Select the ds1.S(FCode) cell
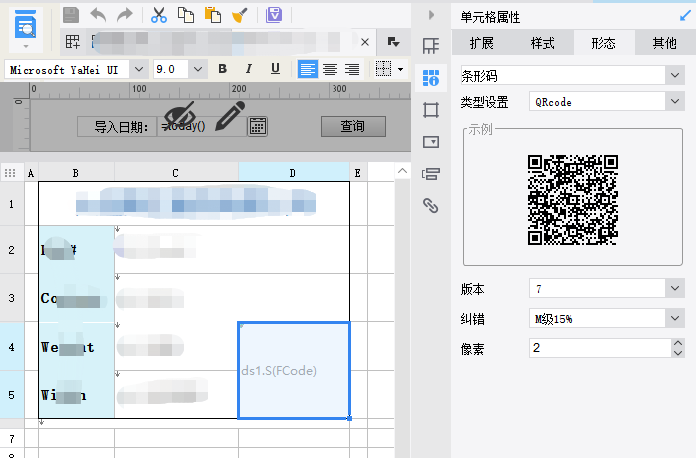This screenshot has width=696, height=458. (x=294, y=370)
